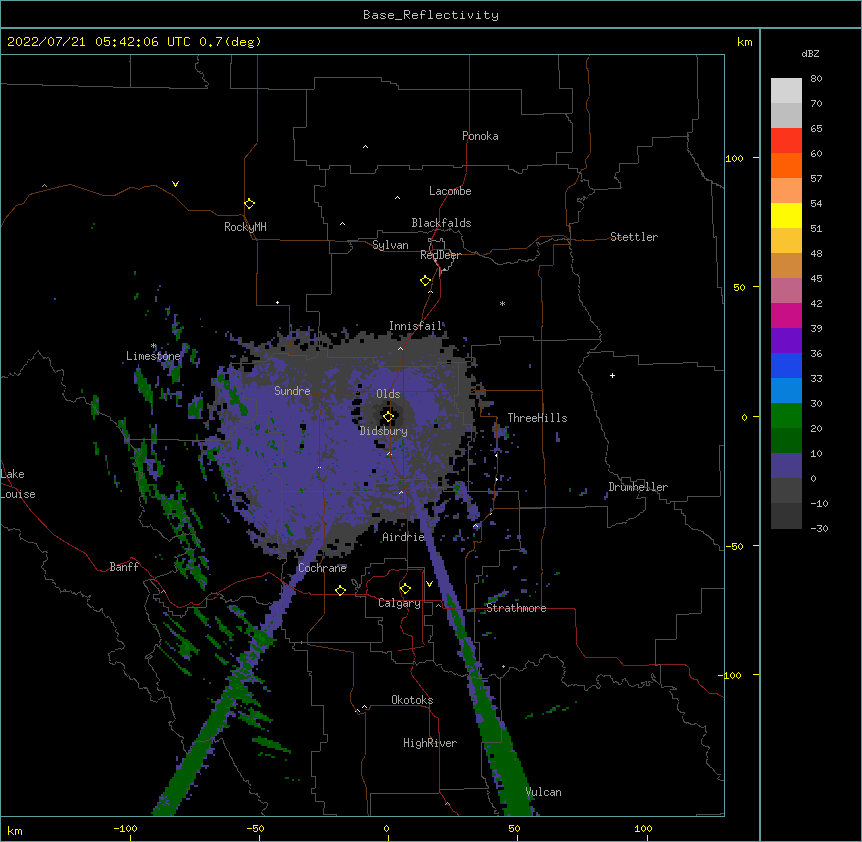The height and width of the screenshot is (842, 862).
Task: Click the Lake Louise label
Action: coord(18,484)
